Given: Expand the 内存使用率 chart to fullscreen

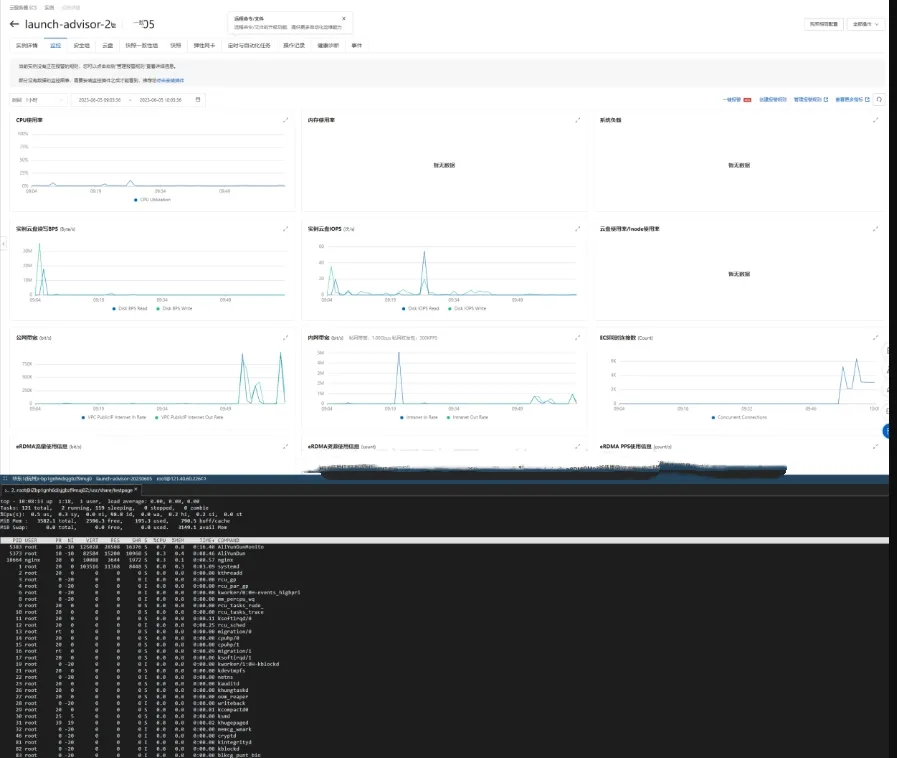Looking at the screenshot, I should 577,120.
